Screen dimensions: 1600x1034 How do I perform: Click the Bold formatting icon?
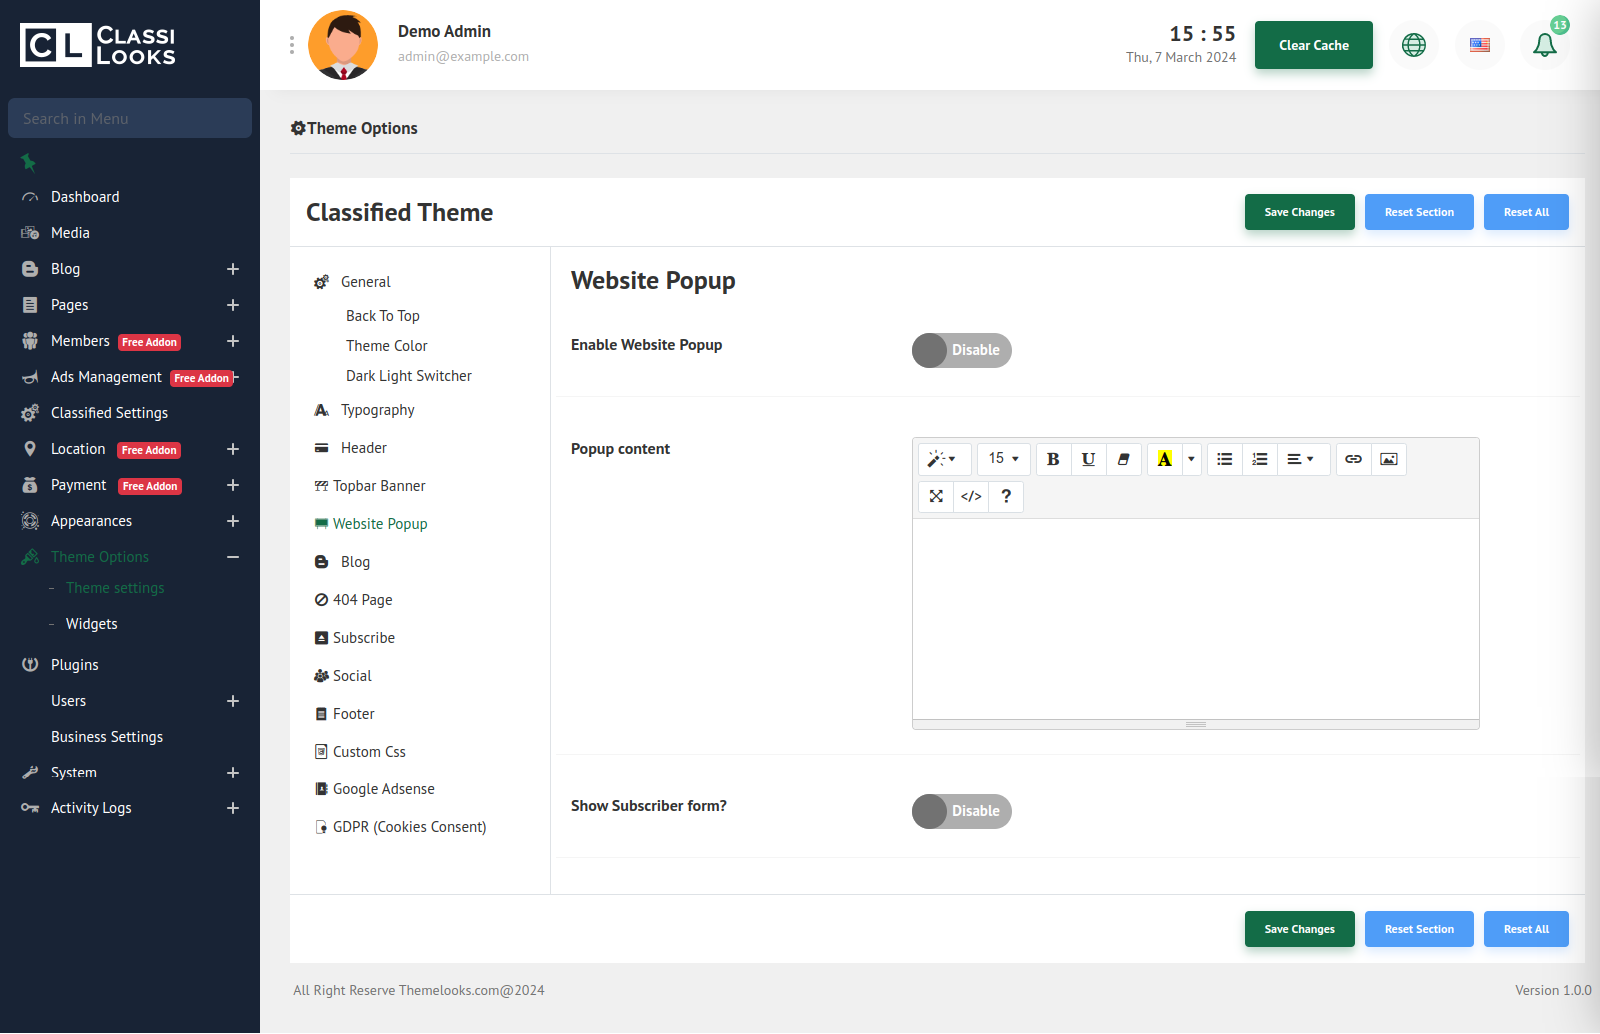1053,459
